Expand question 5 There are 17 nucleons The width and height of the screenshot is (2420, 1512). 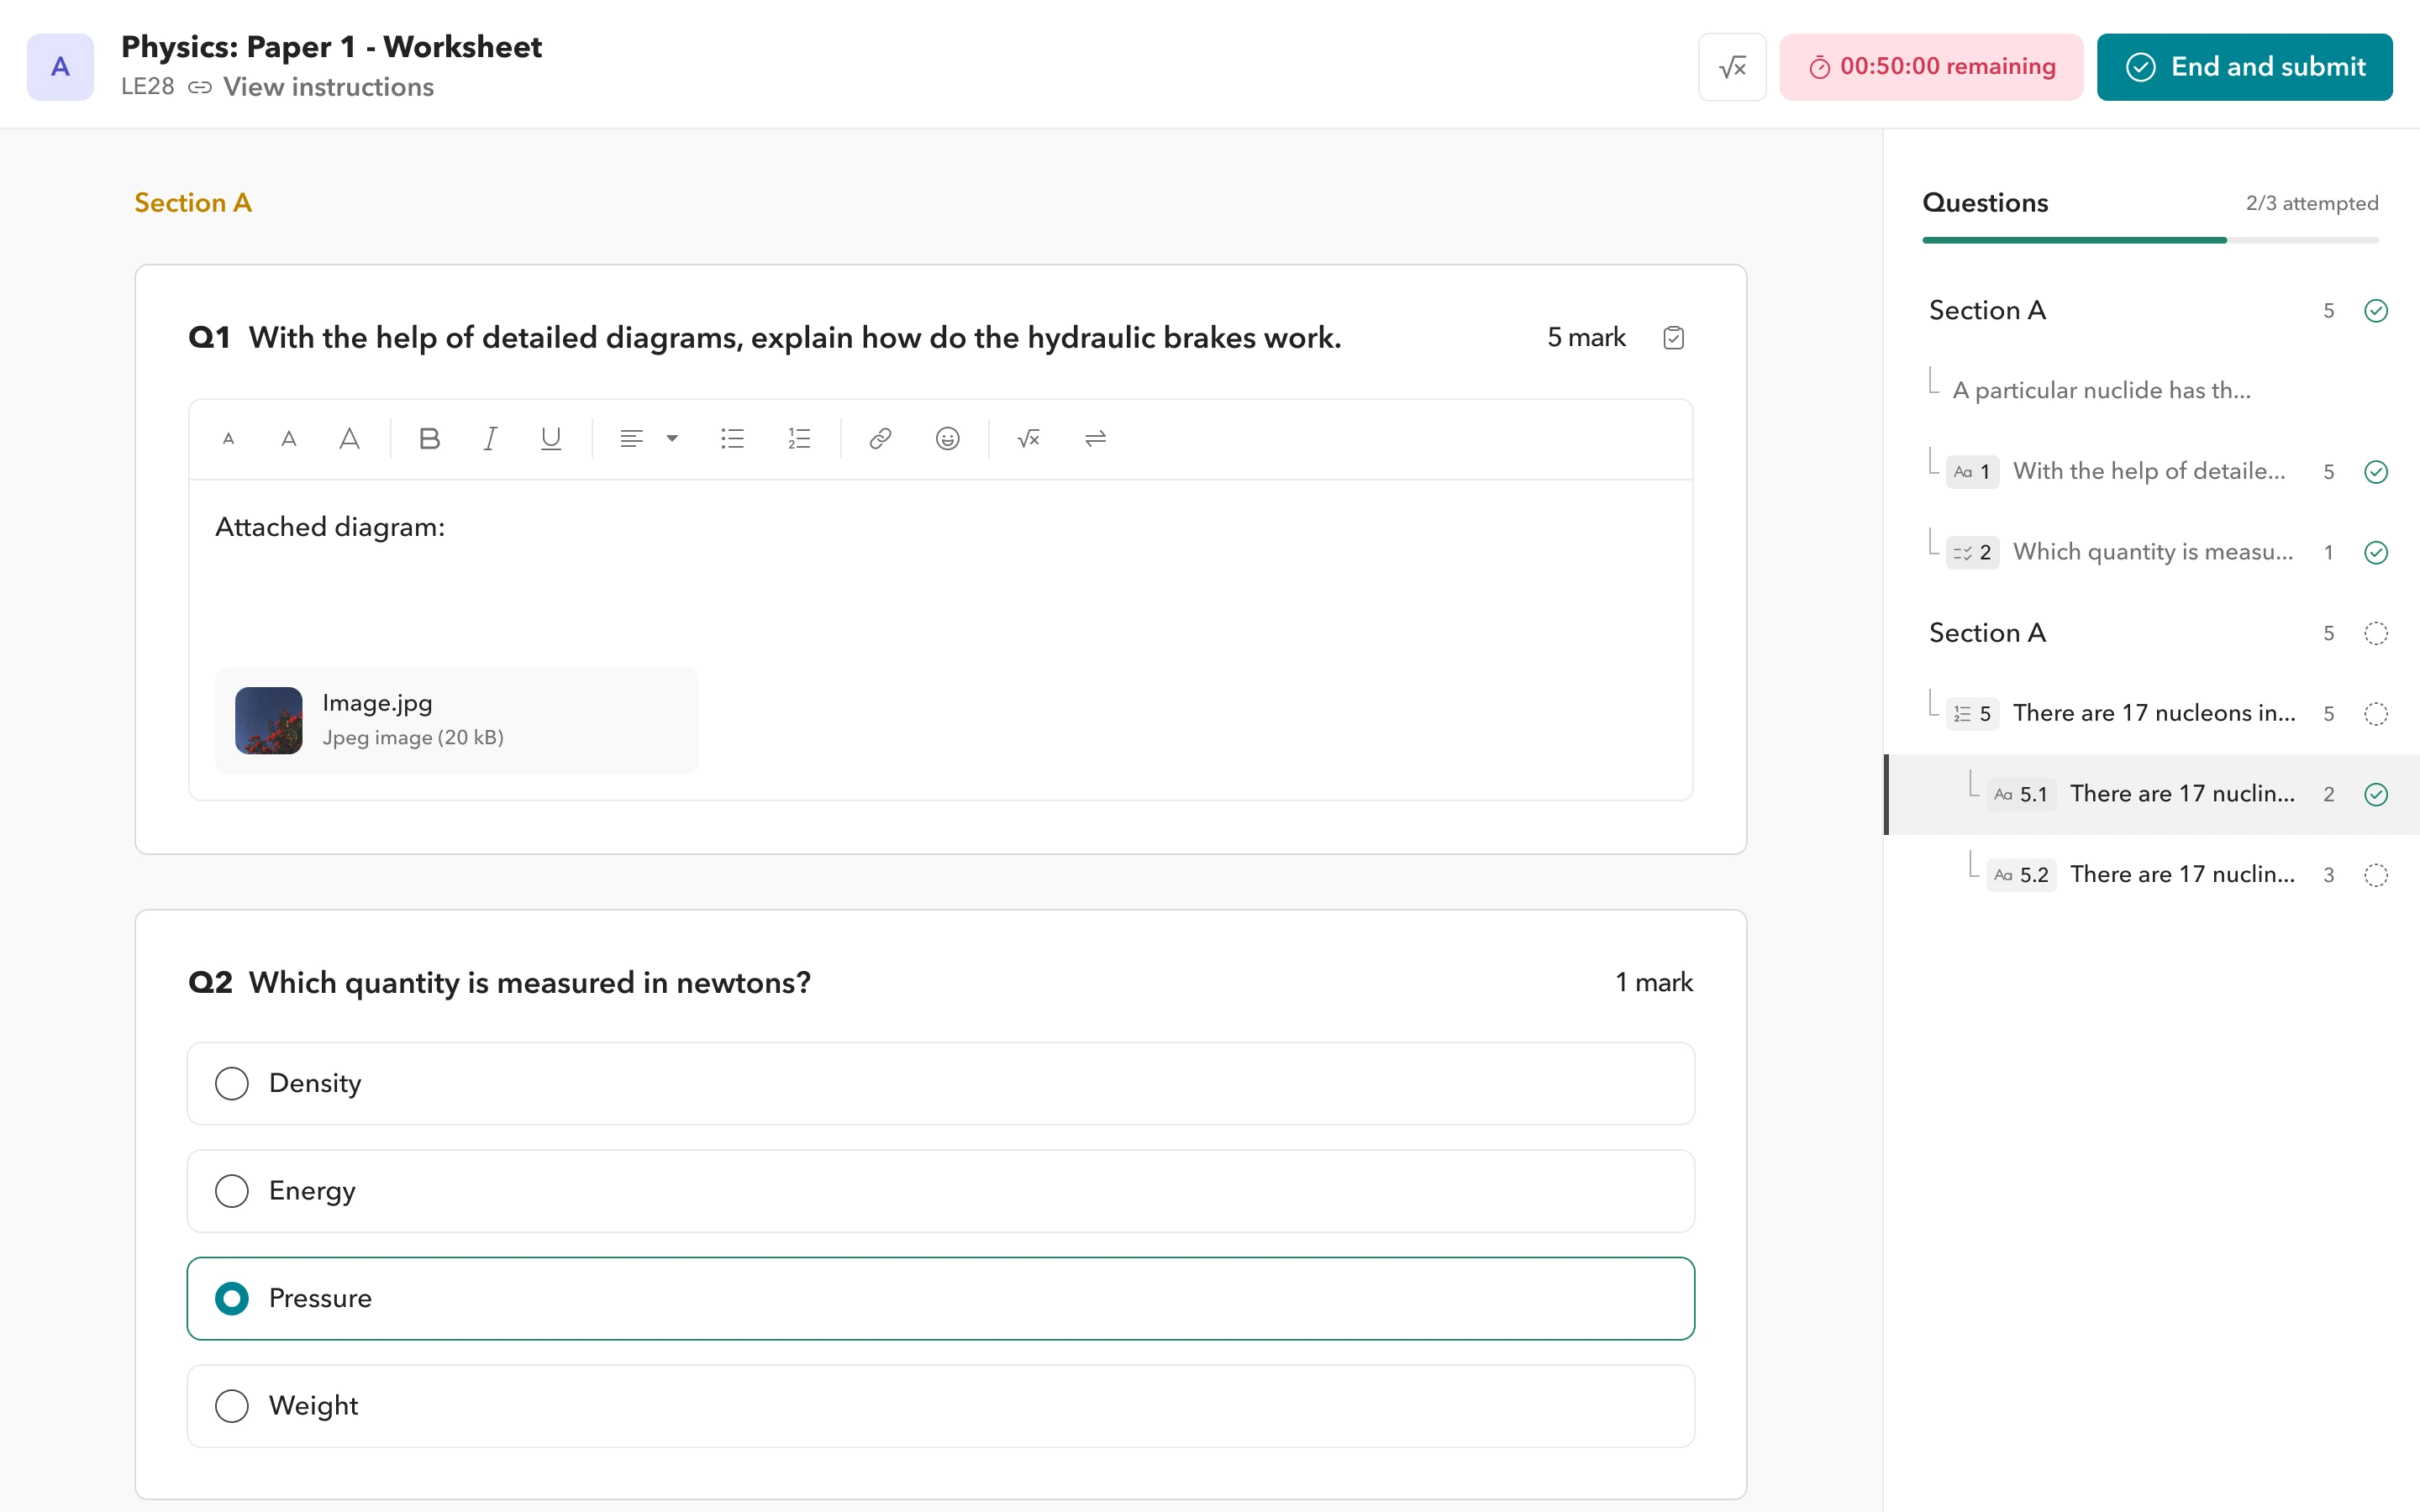[x=2152, y=713]
